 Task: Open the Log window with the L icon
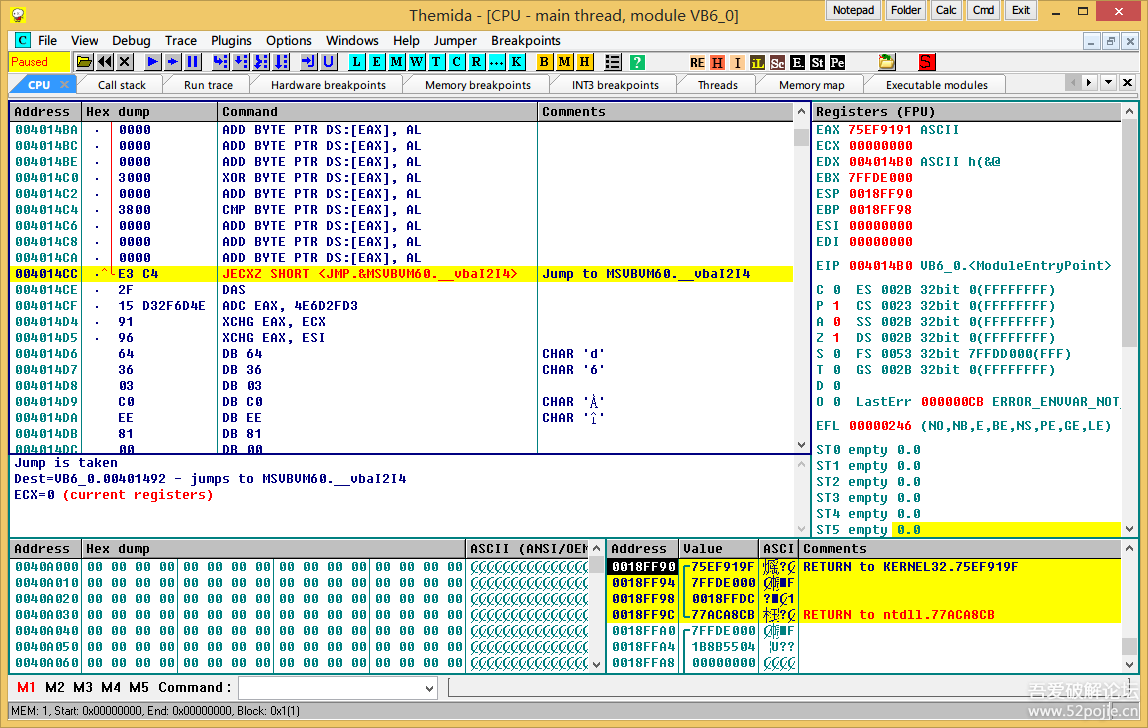coord(357,62)
